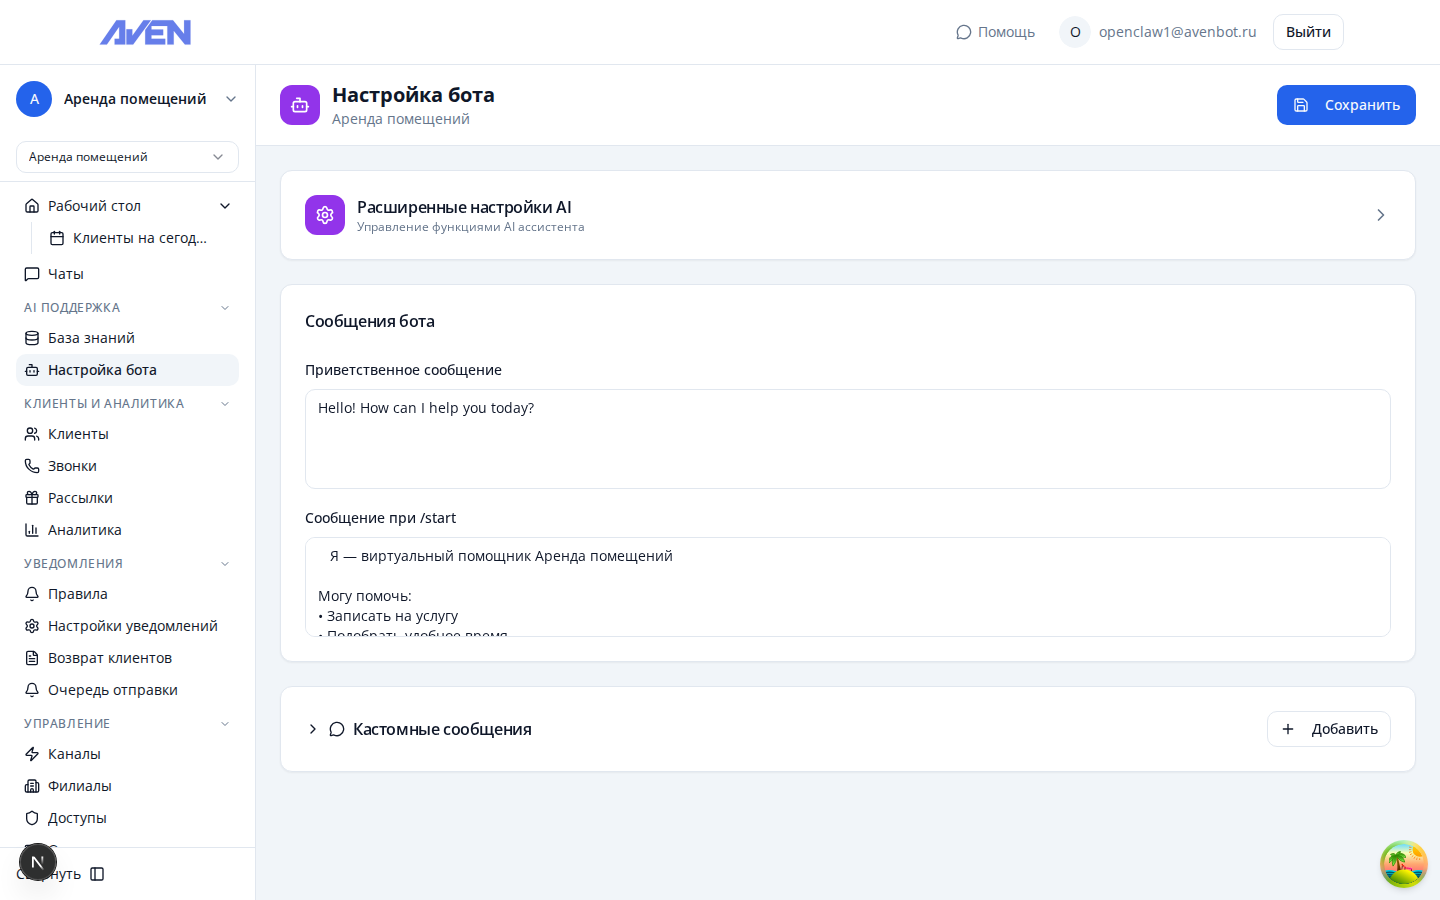
Task: Open the Филиалы building icon
Action: click(31, 785)
